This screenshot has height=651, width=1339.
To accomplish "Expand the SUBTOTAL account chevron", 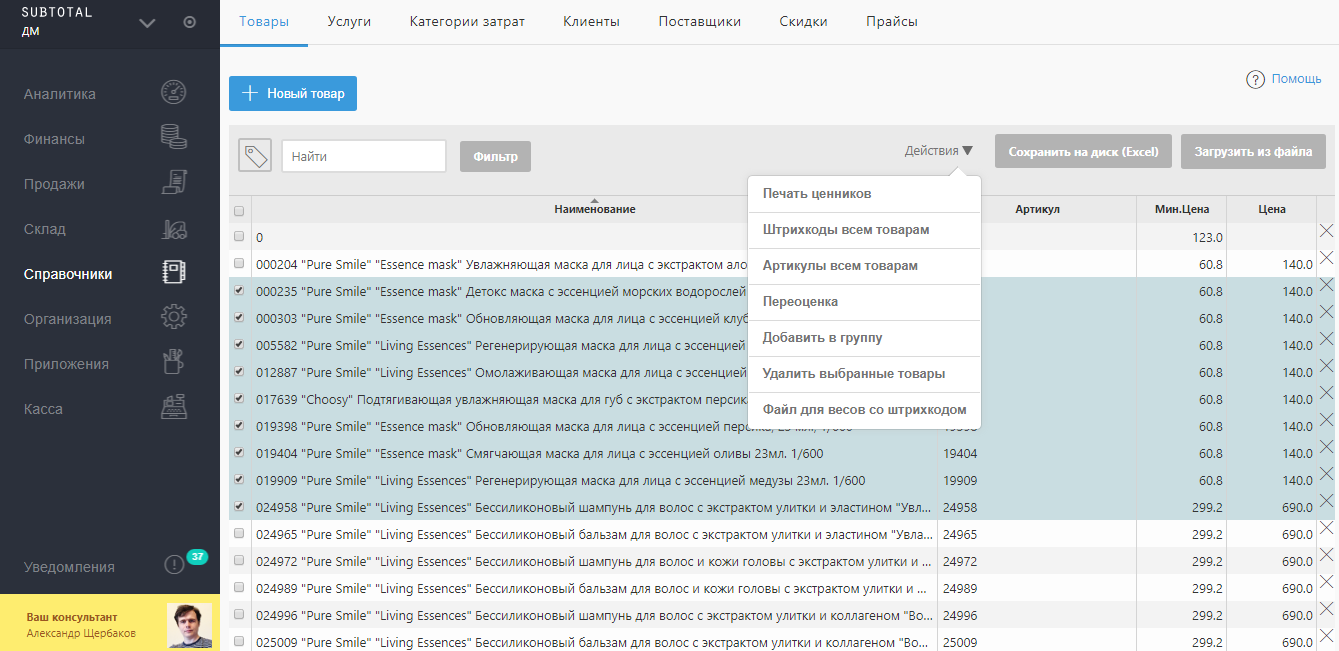I will 147,23.
